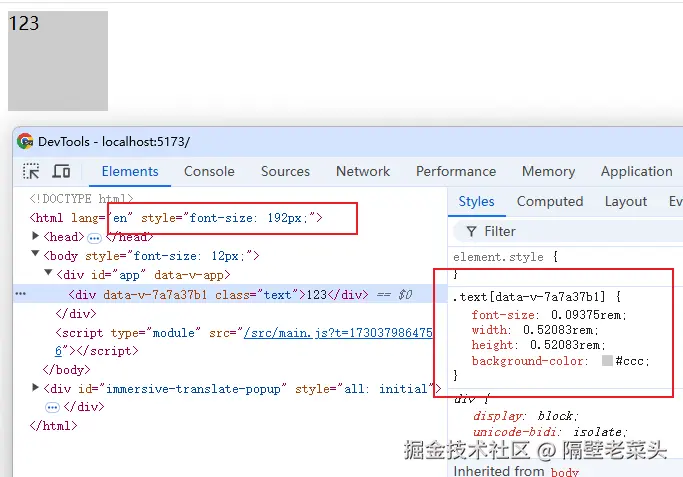The width and height of the screenshot is (683, 477).
Task: Open the Sources tab
Action: pyautogui.click(x=285, y=171)
